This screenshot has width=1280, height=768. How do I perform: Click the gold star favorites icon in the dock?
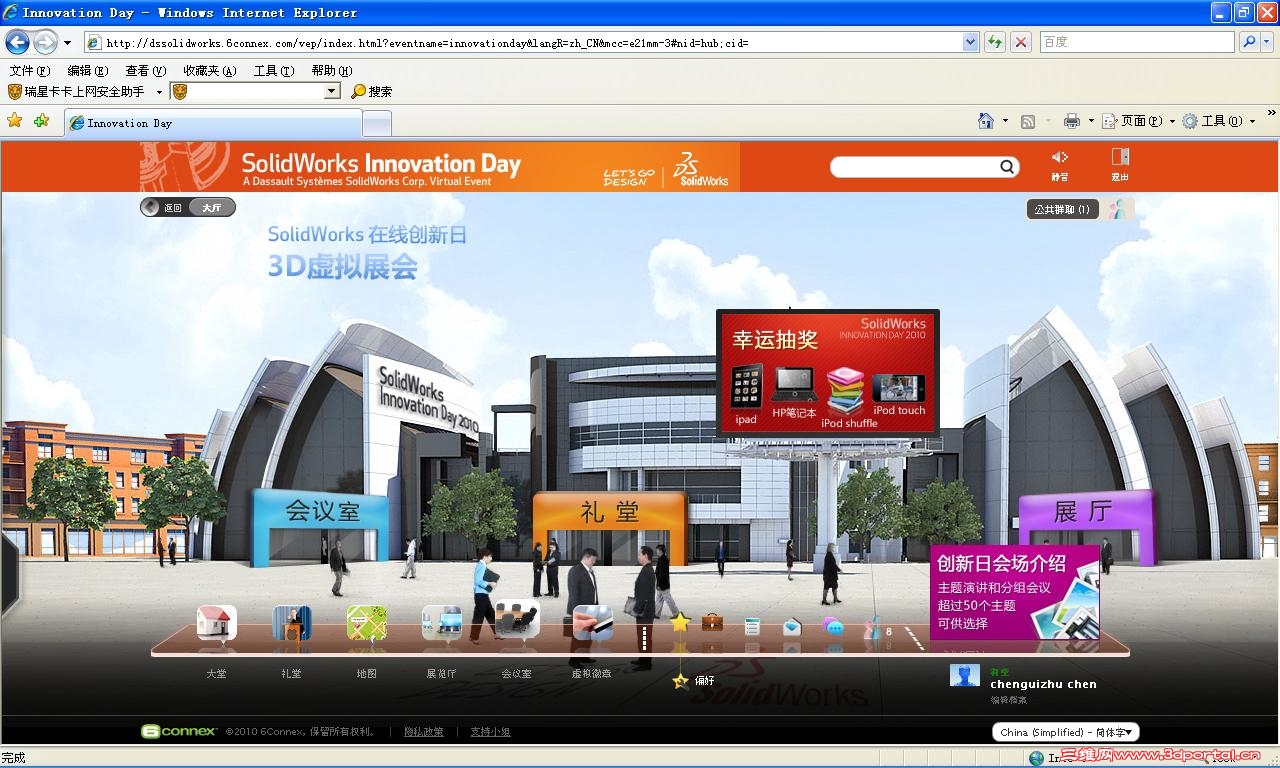tap(680, 623)
